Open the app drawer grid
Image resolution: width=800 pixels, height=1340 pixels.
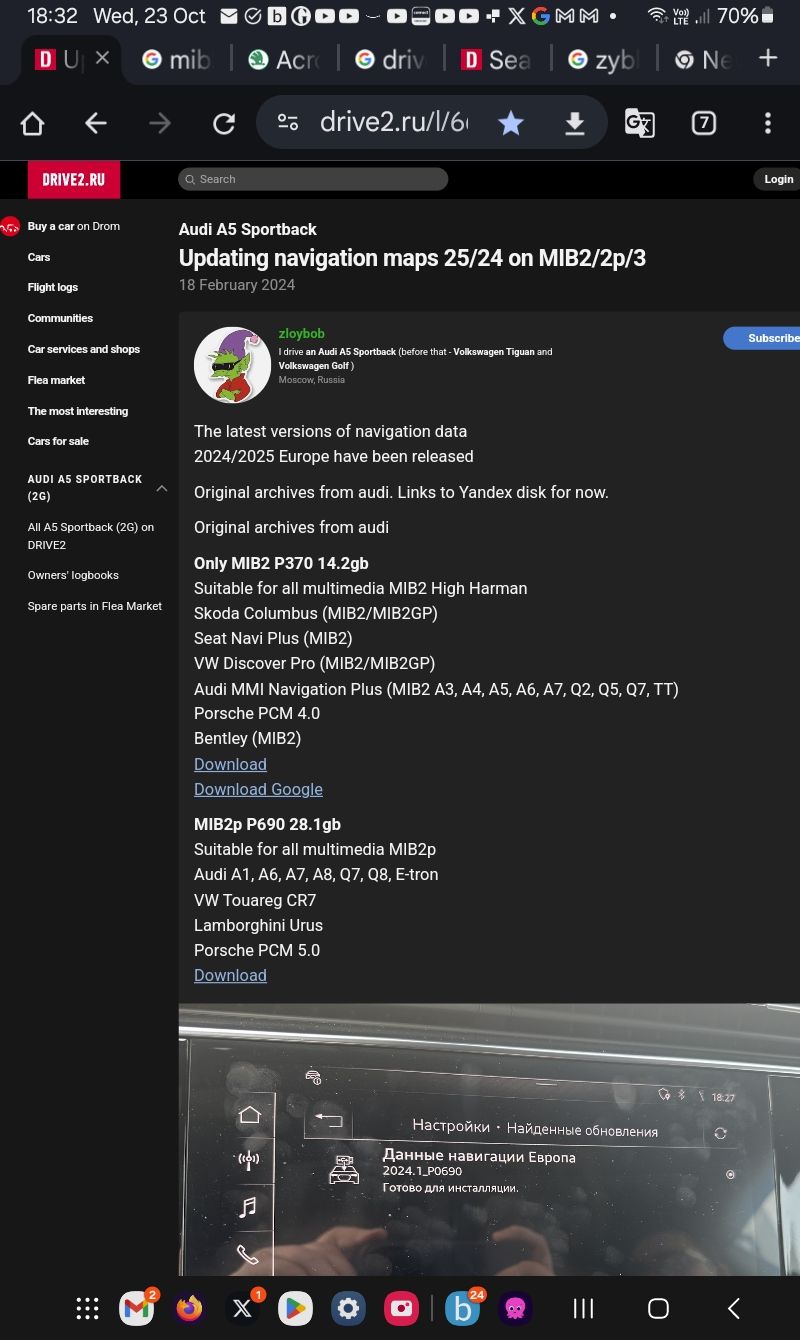click(87, 1308)
